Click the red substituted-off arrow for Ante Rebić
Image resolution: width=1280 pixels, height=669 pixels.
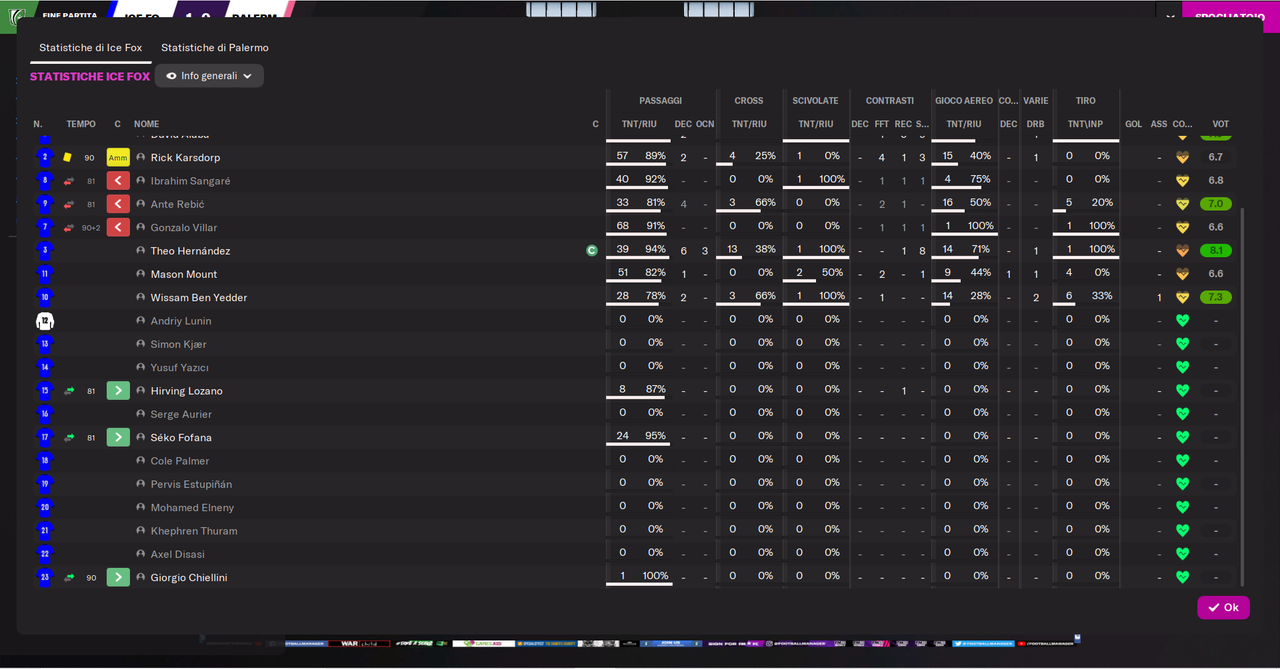pyautogui.click(x=118, y=204)
